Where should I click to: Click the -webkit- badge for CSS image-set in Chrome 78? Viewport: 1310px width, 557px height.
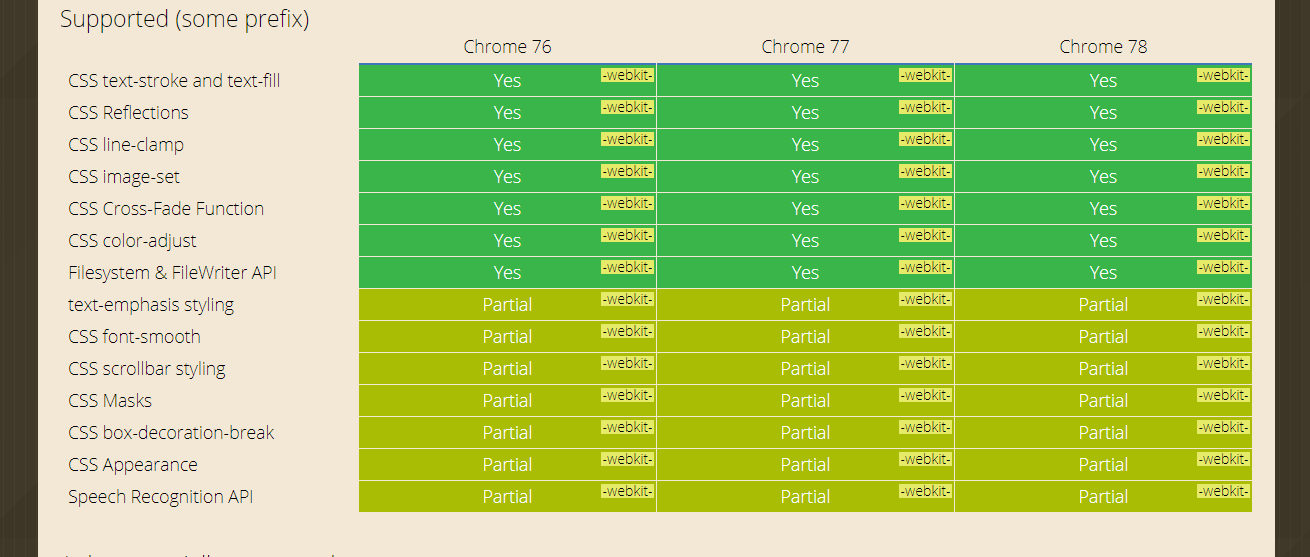(1223, 171)
